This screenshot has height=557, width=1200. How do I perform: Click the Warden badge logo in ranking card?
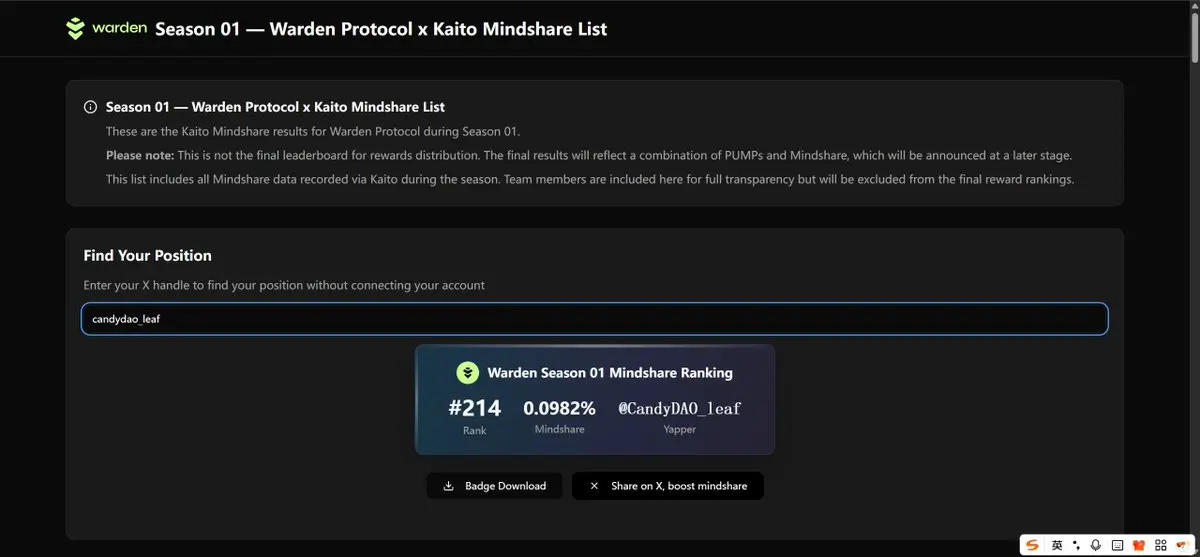coord(468,373)
